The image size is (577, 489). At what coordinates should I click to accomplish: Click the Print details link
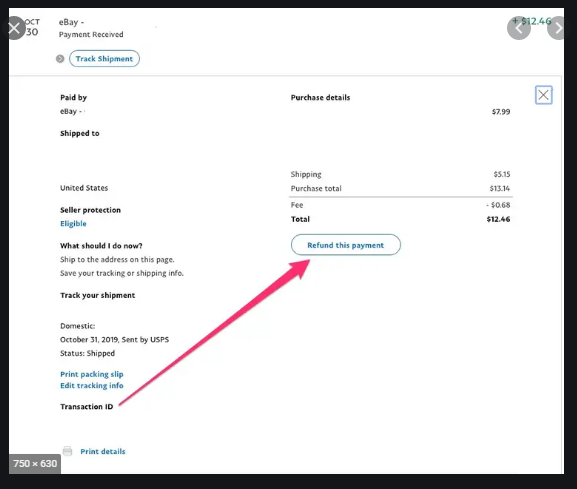click(103, 451)
